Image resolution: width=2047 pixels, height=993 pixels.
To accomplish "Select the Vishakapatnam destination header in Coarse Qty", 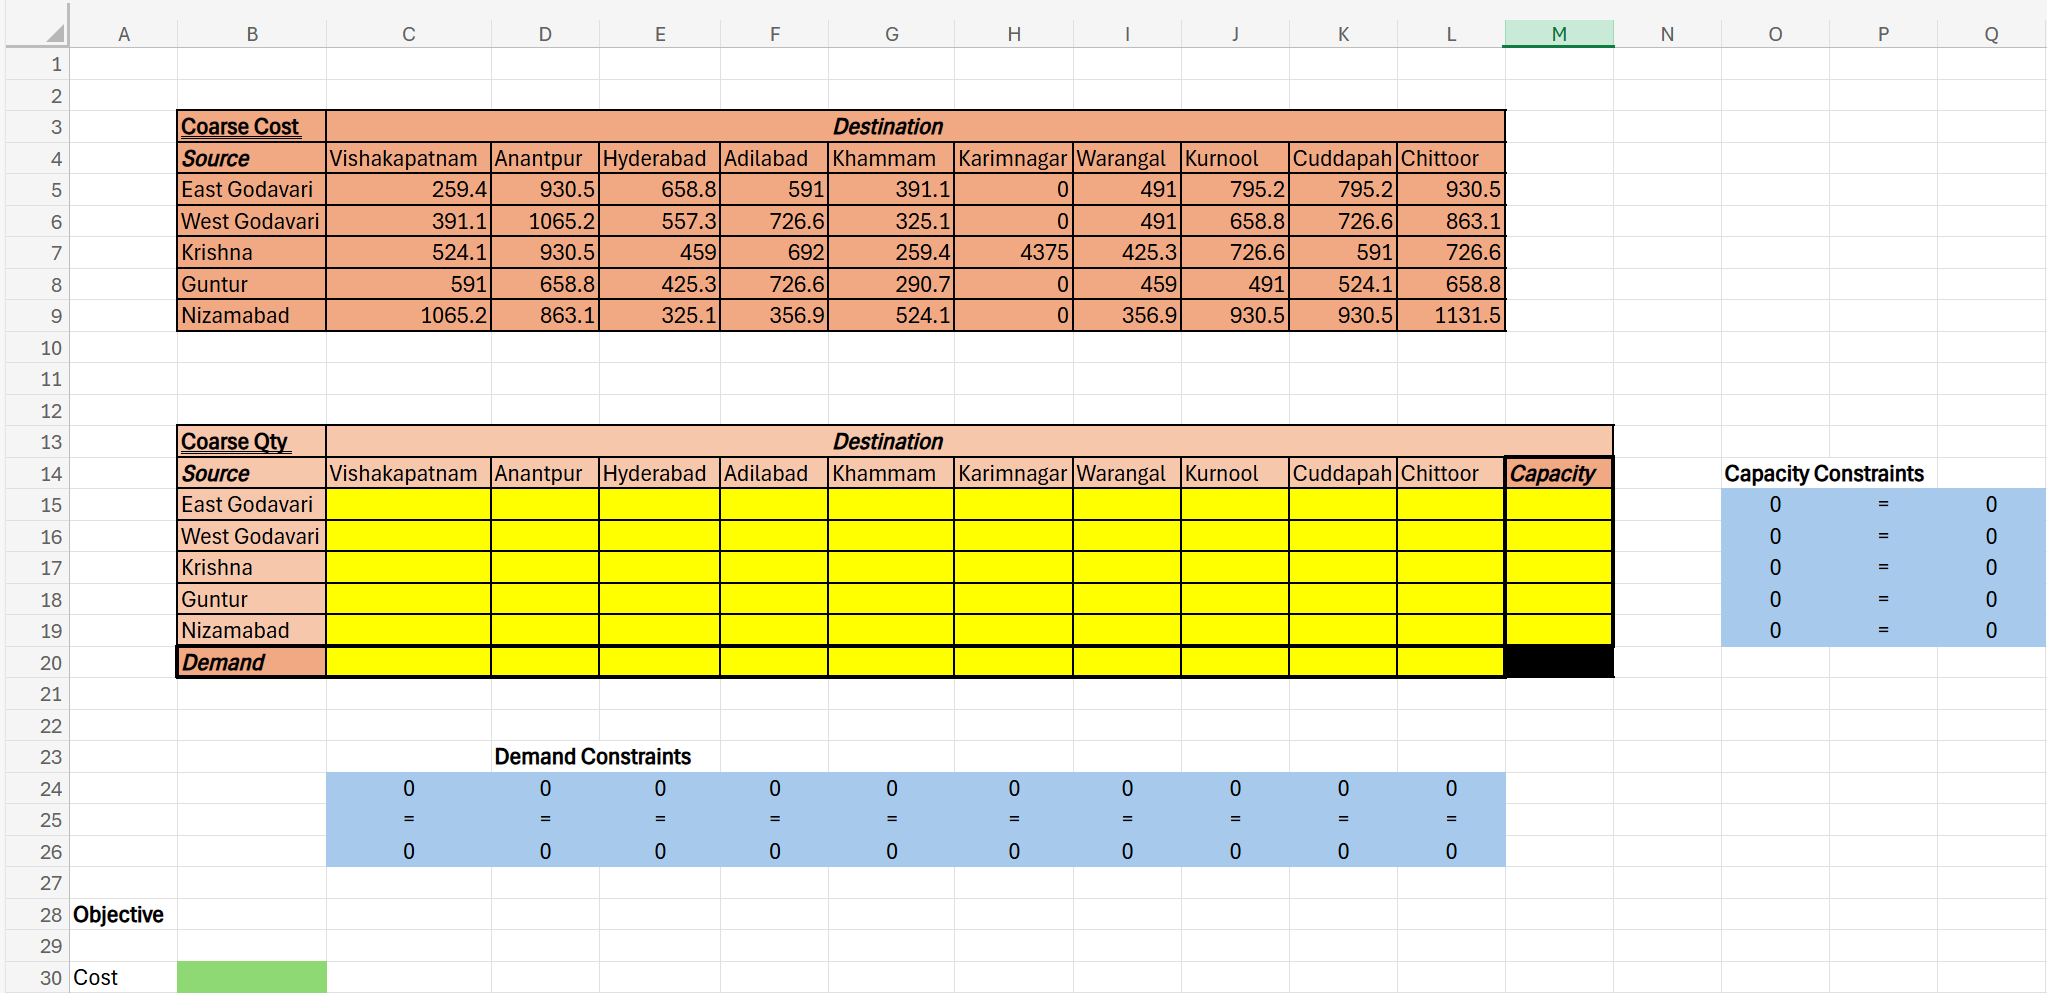I will coord(404,473).
